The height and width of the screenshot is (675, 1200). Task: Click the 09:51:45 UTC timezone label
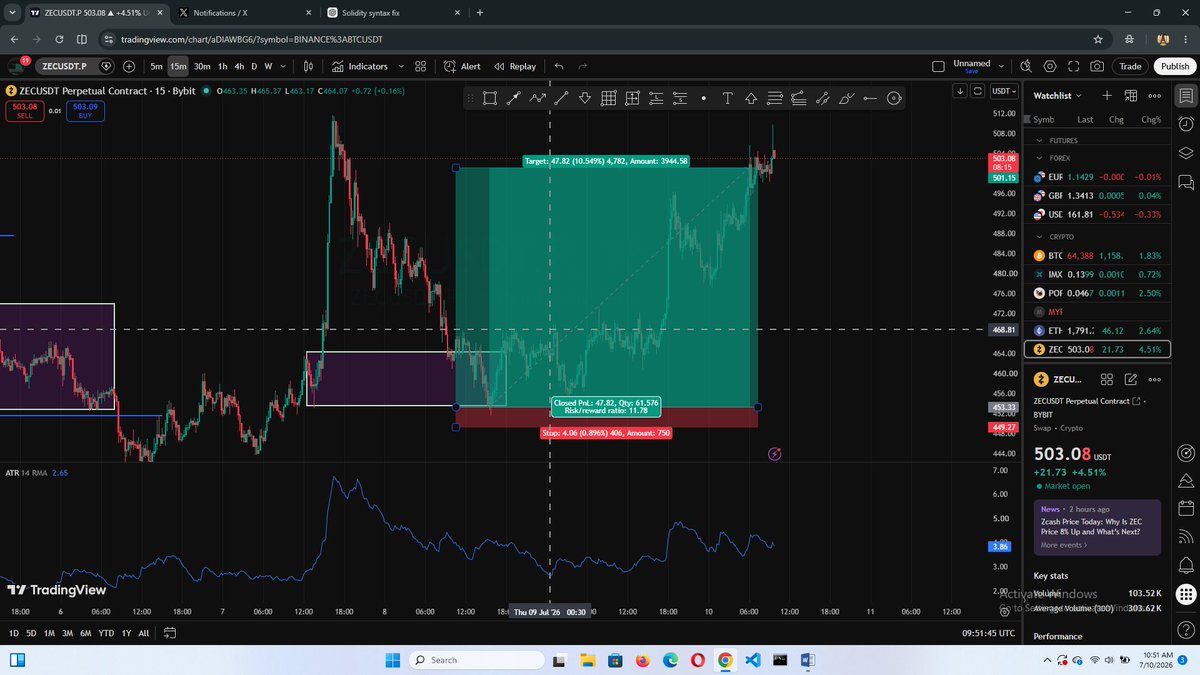point(988,633)
